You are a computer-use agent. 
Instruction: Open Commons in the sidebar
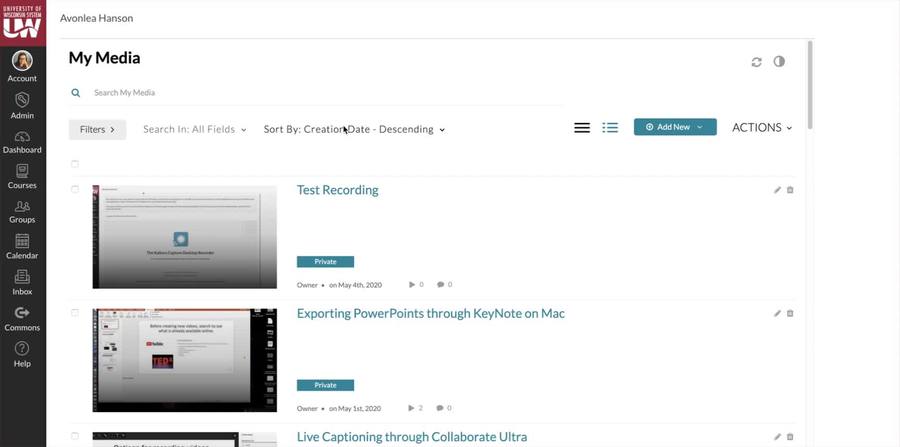point(22,318)
